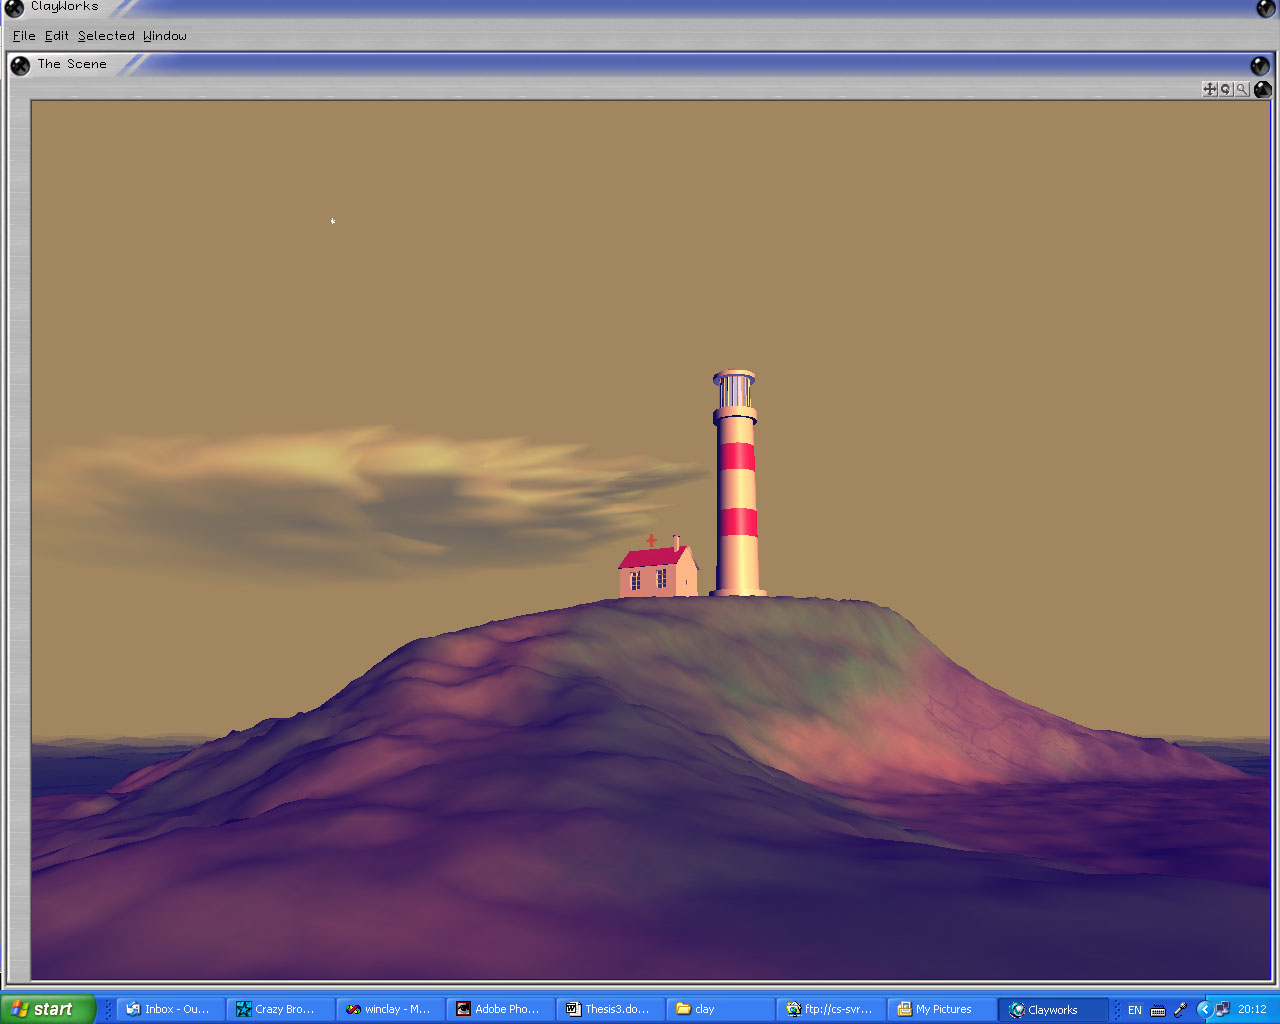Open the Edit menu
Viewport: 1280px width, 1024px height.
57,36
